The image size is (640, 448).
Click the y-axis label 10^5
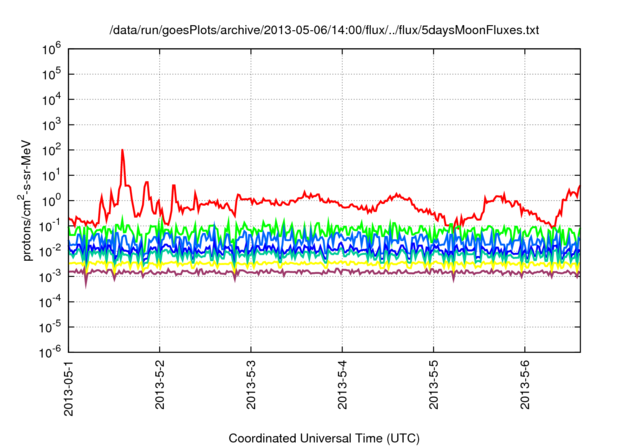click(51, 74)
